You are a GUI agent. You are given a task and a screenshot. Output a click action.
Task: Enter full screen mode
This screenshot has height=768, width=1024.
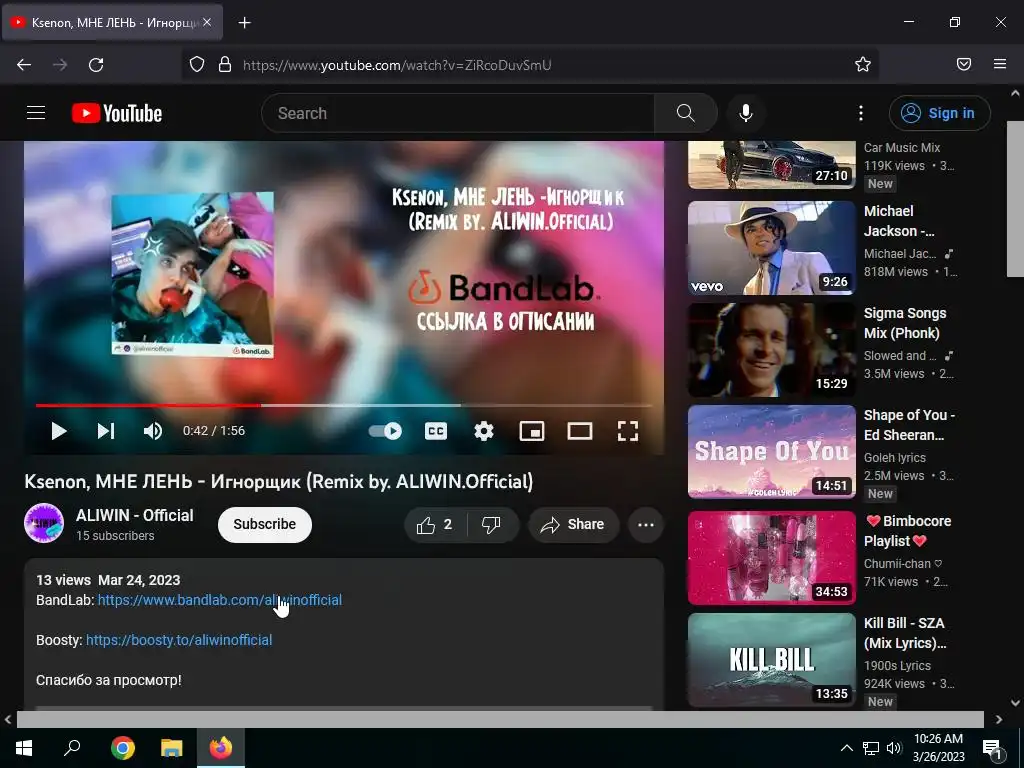[628, 431]
